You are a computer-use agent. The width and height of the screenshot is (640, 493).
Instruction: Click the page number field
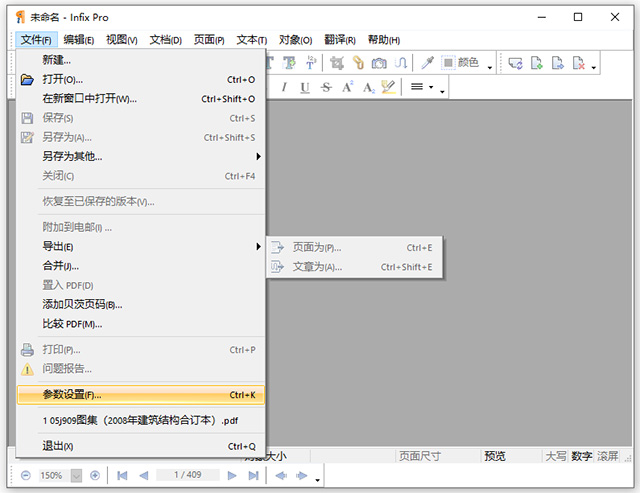[x=189, y=475]
